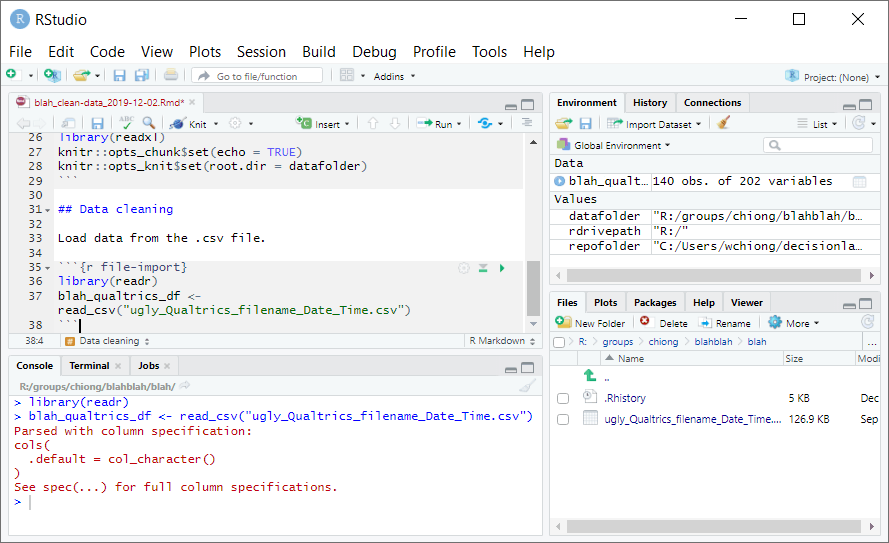
Task: Click New Folder button
Action: 590,323
